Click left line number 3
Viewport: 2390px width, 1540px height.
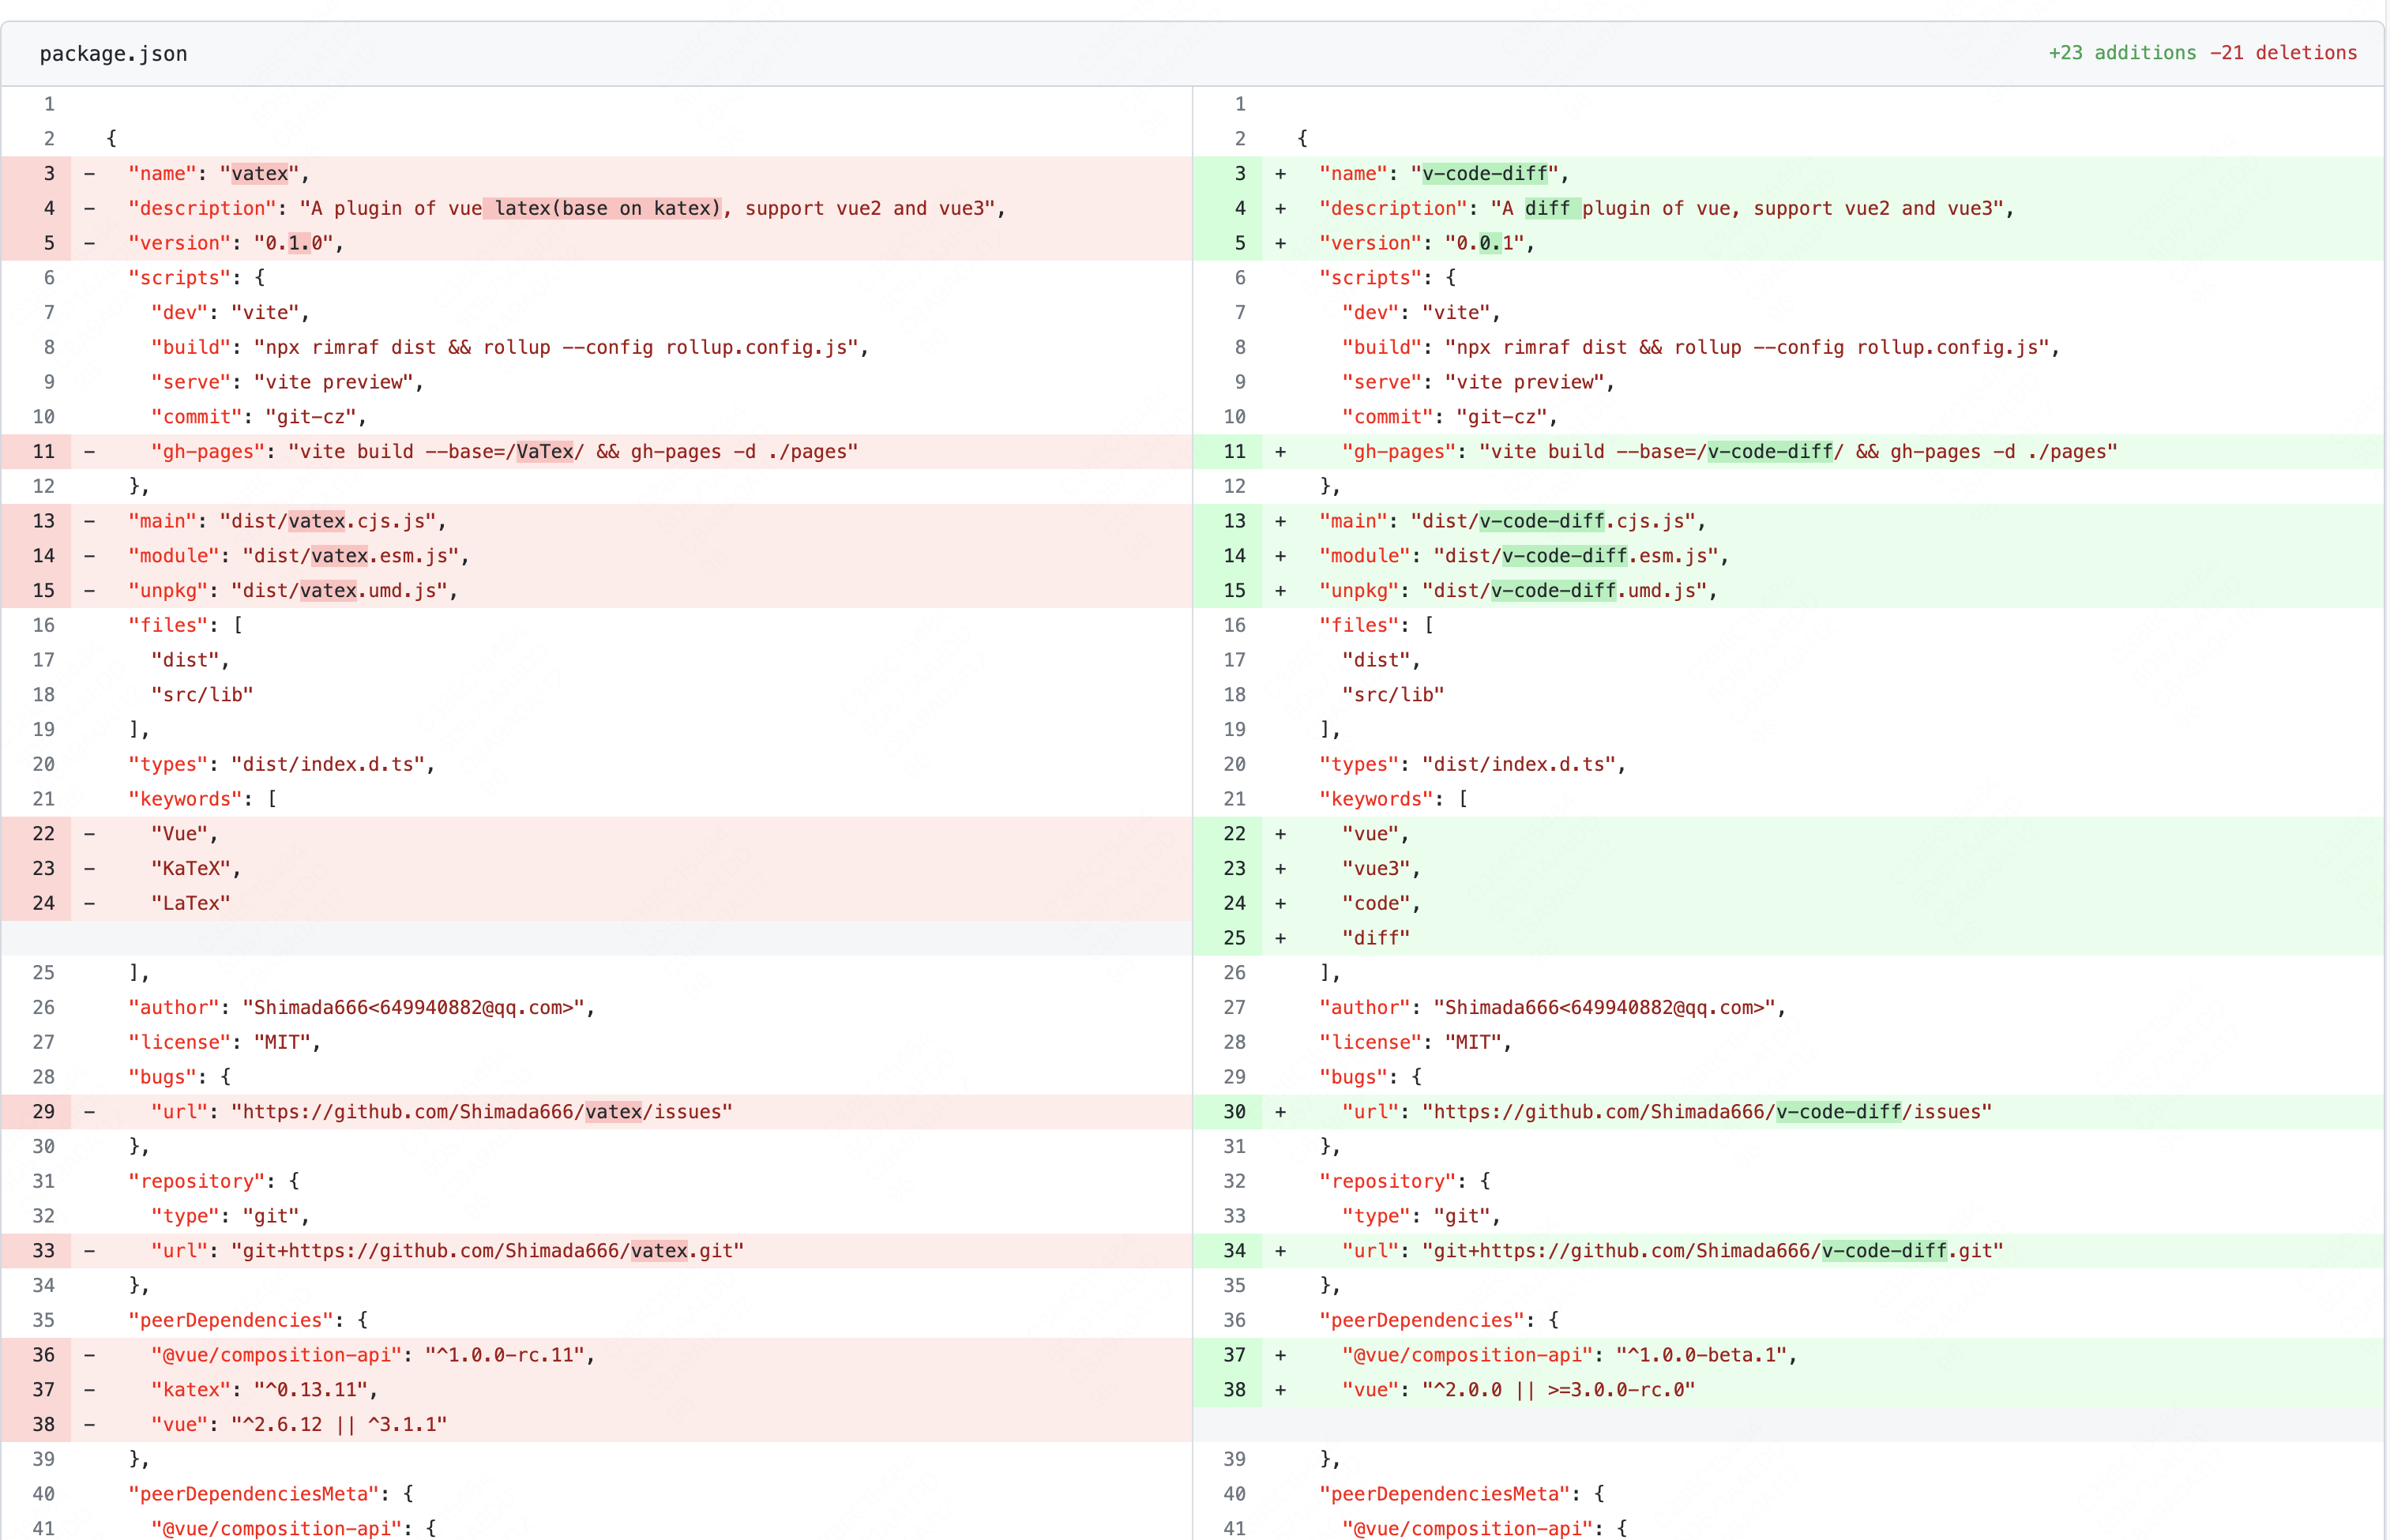(49, 173)
